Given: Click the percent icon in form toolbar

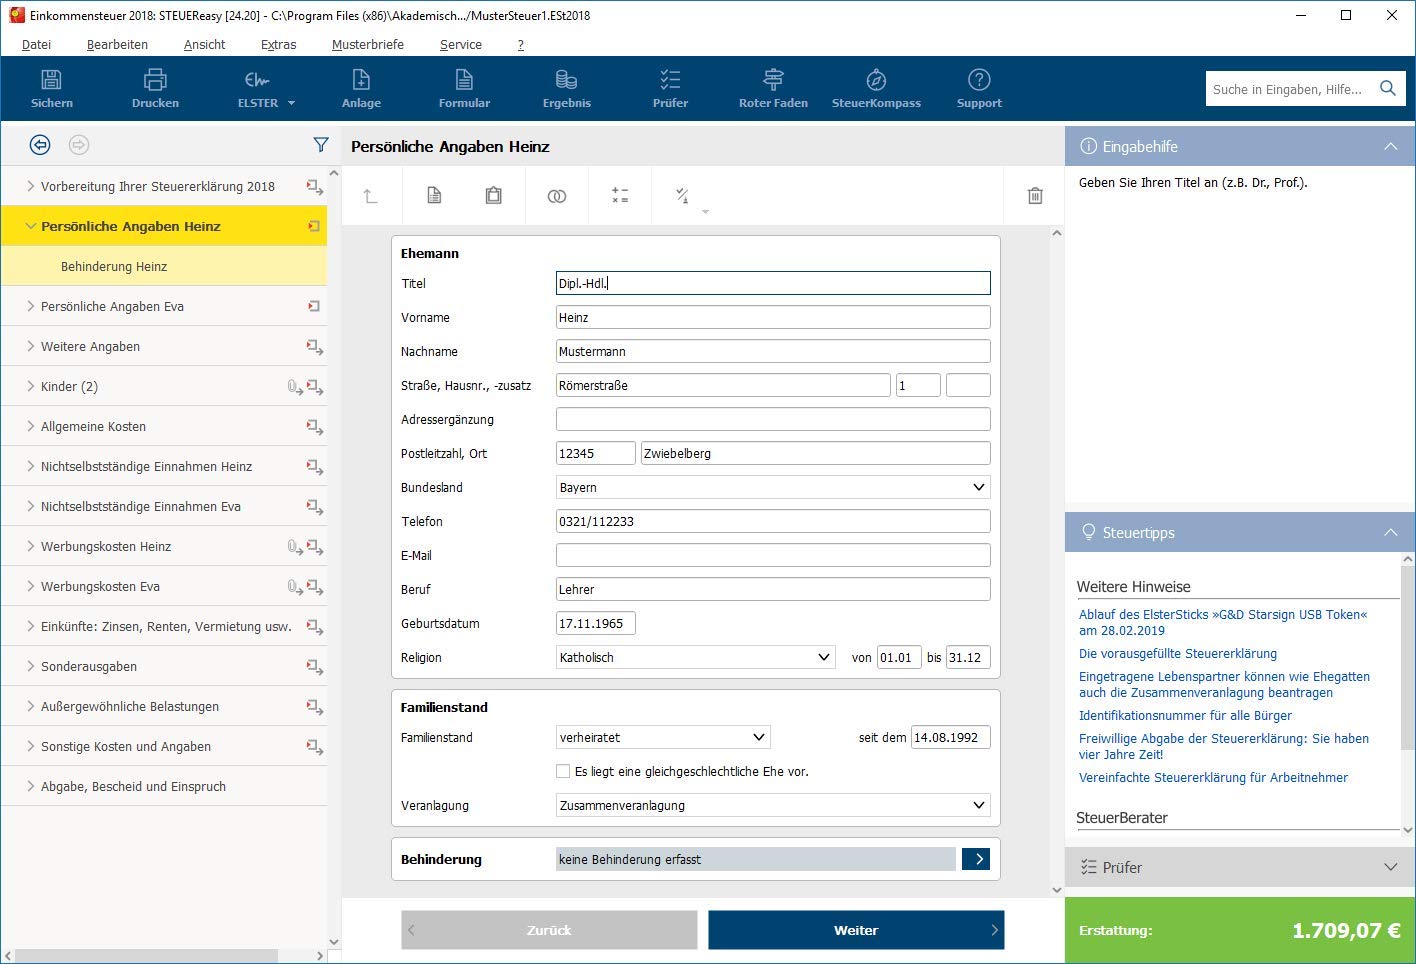Looking at the screenshot, I should (682, 196).
